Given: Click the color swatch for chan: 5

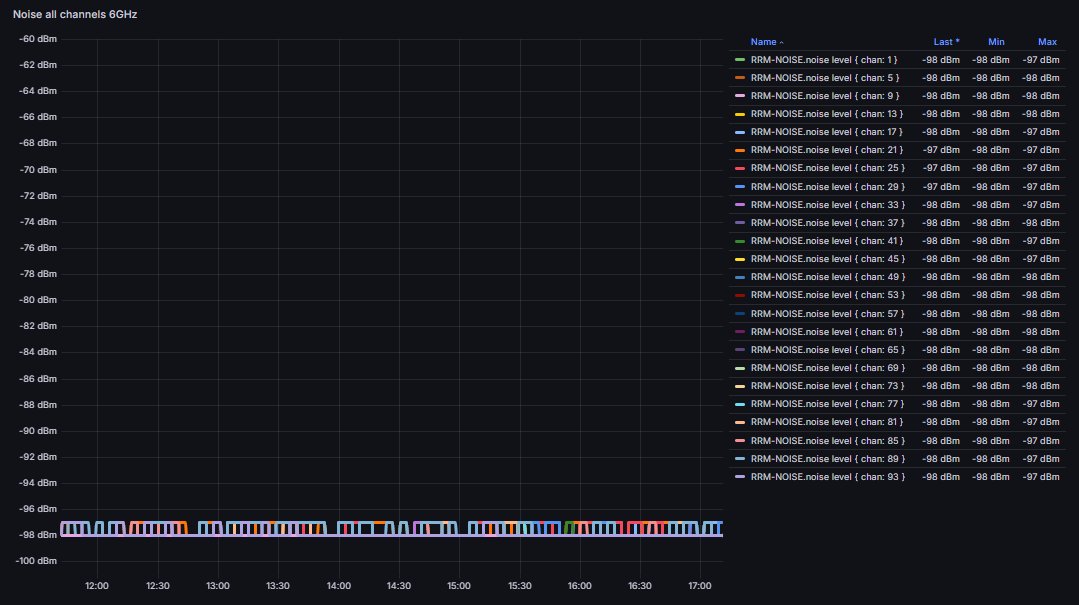Looking at the screenshot, I should coord(740,78).
